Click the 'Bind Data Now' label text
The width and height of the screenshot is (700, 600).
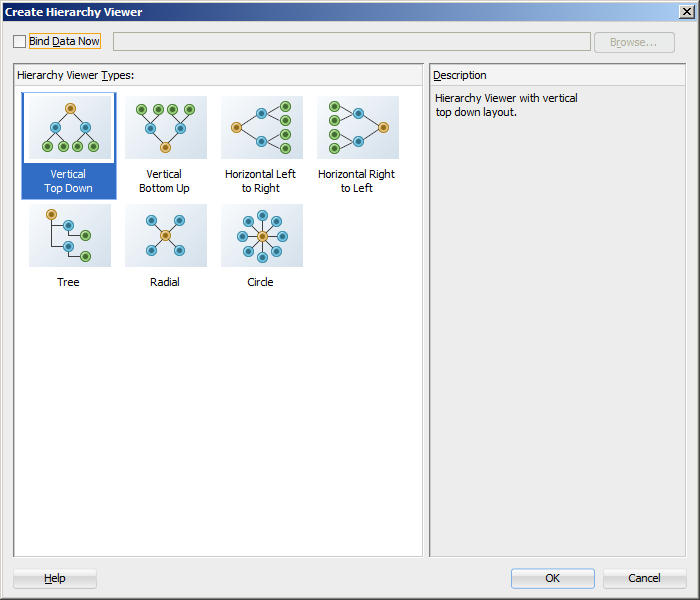(x=64, y=41)
